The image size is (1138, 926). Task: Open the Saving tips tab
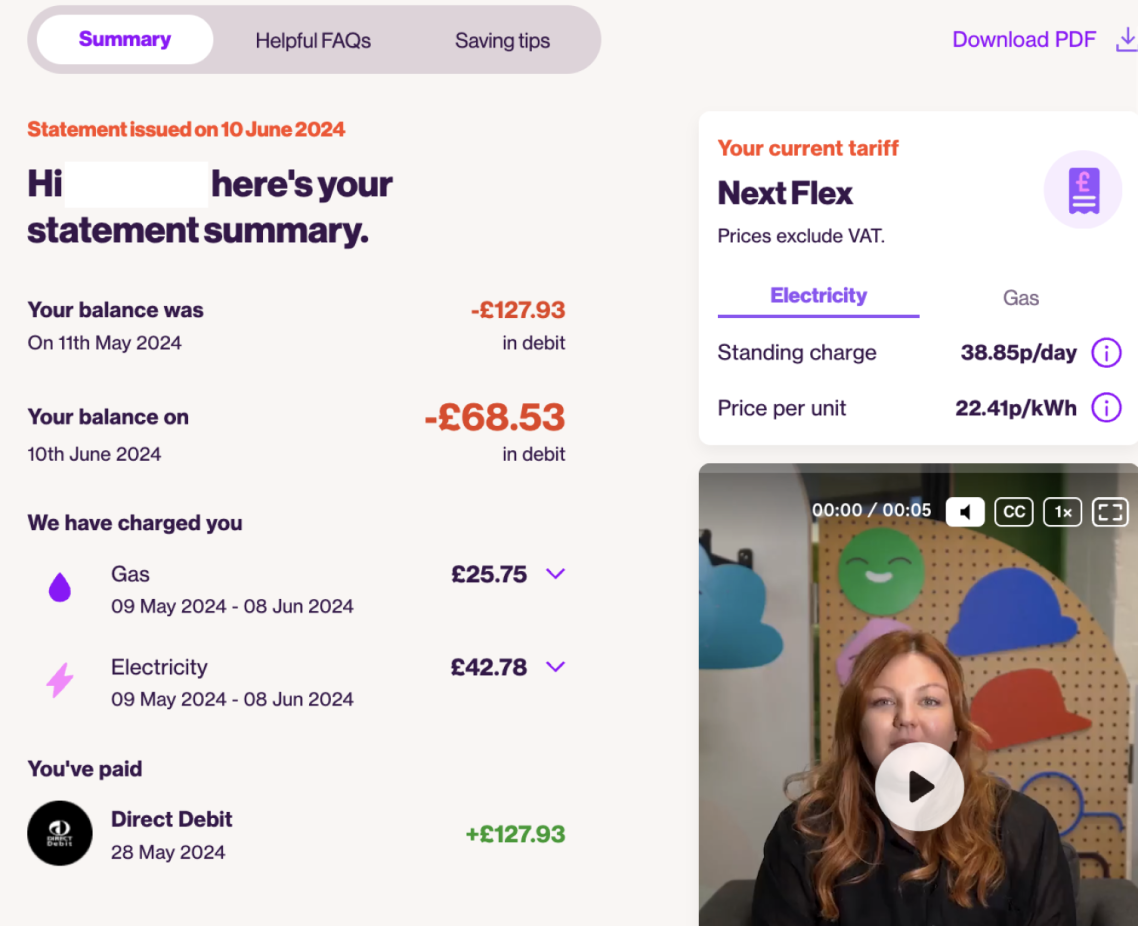(x=502, y=41)
